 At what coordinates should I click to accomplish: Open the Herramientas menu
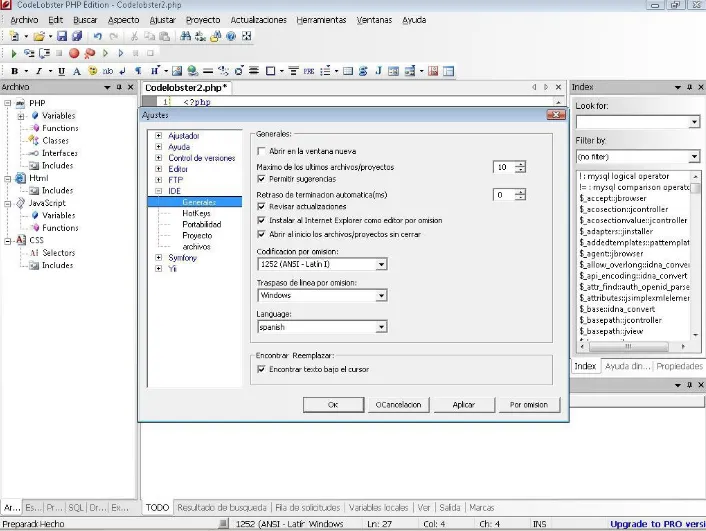pyautogui.click(x=321, y=20)
